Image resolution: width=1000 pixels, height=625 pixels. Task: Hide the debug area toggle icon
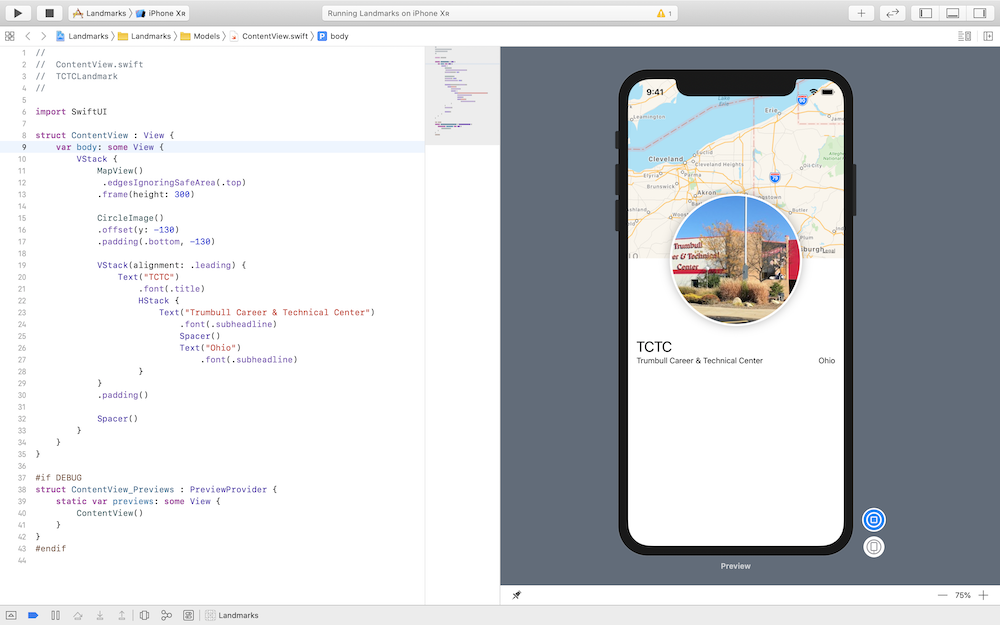11,615
